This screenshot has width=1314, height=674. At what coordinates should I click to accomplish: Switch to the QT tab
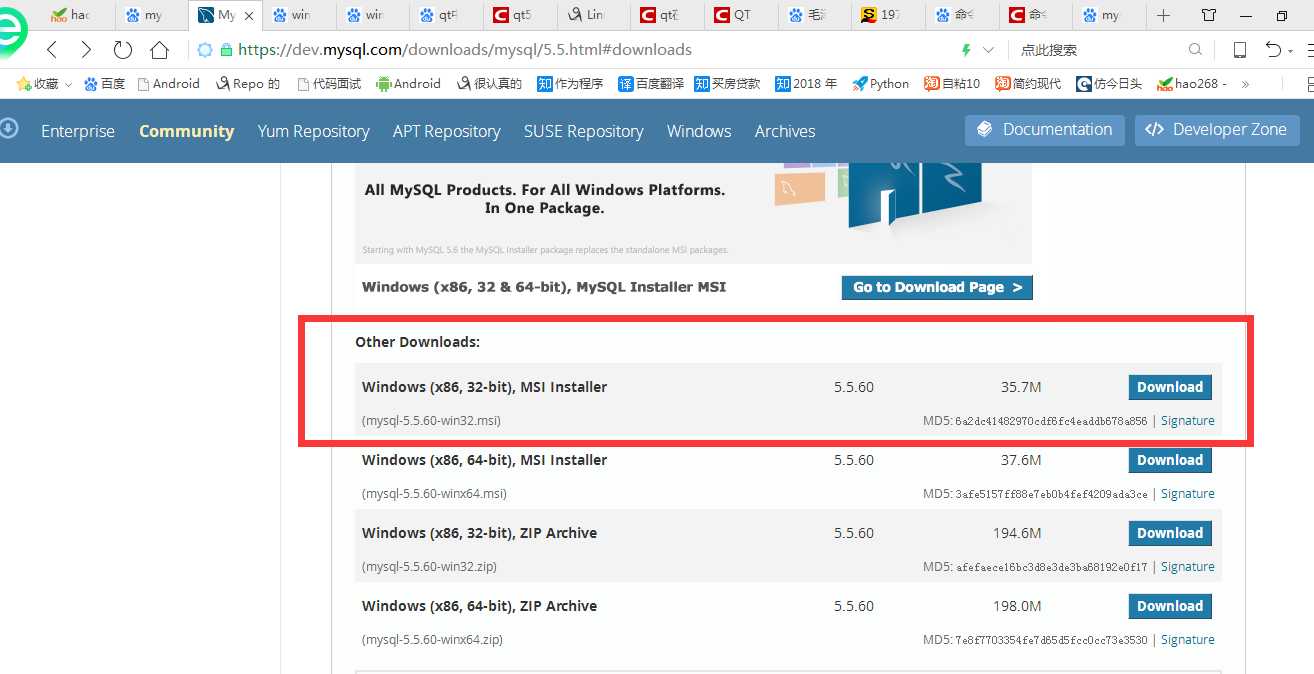tap(743, 16)
